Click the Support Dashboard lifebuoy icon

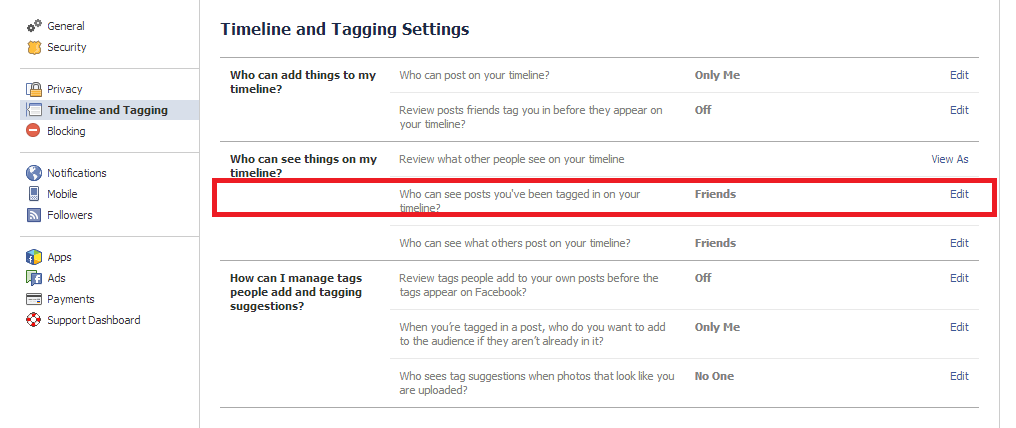34,320
